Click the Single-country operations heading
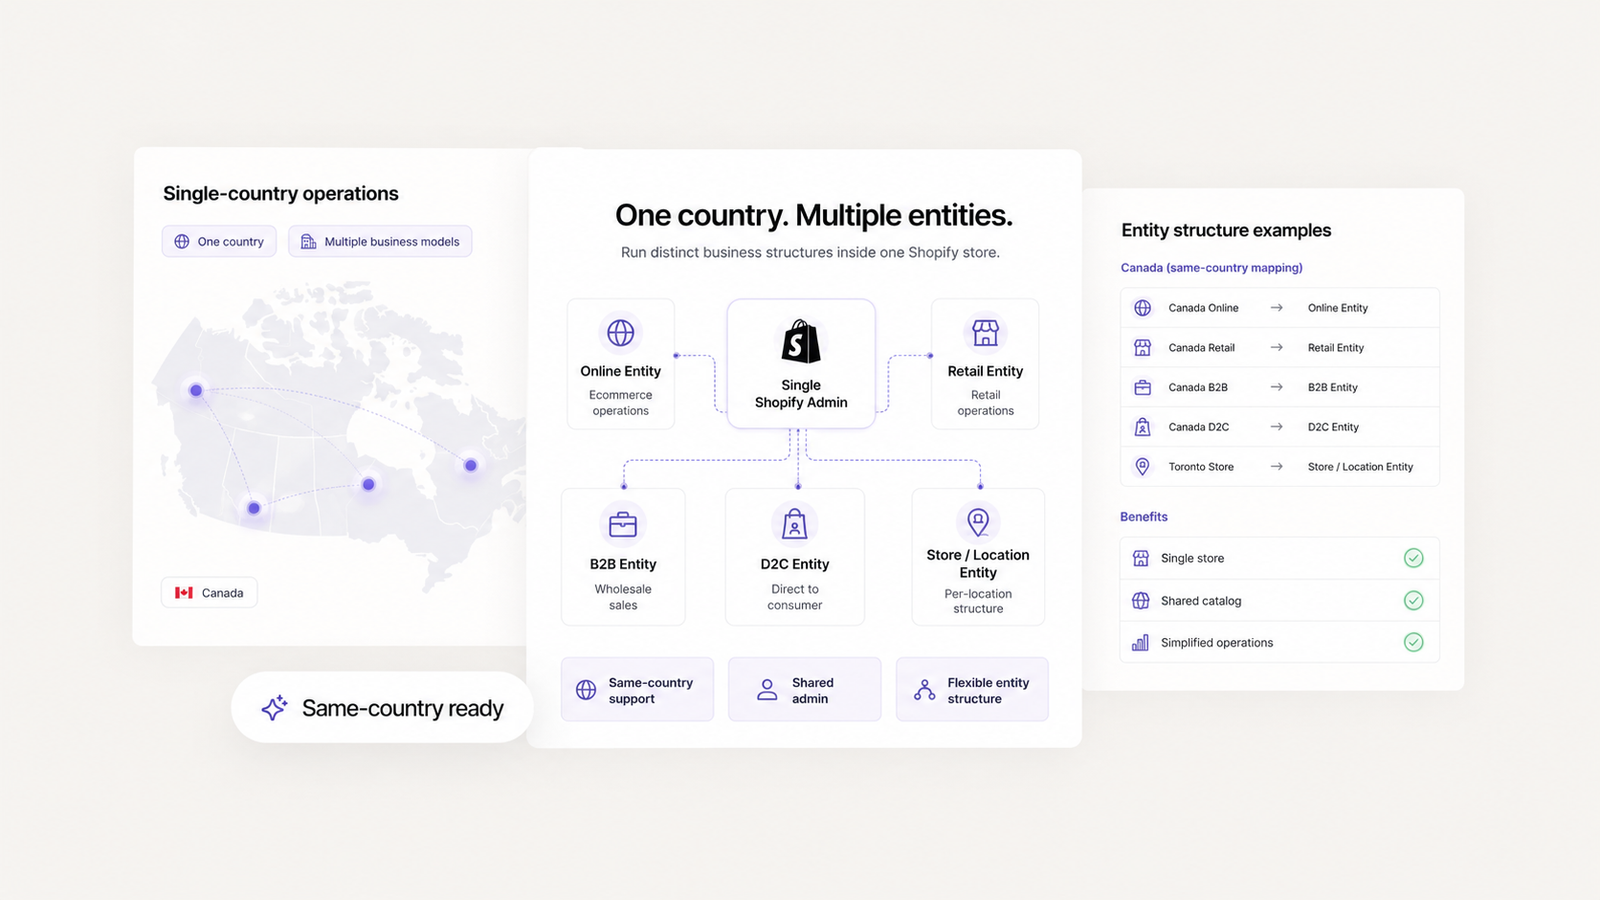 pos(281,194)
